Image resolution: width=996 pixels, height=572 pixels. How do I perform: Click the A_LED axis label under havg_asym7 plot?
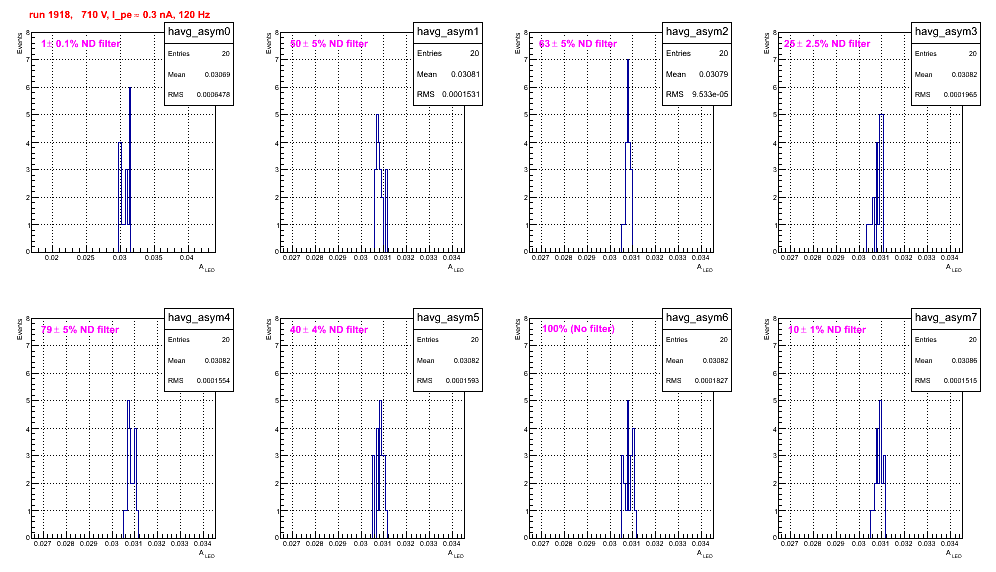click(954, 554)
